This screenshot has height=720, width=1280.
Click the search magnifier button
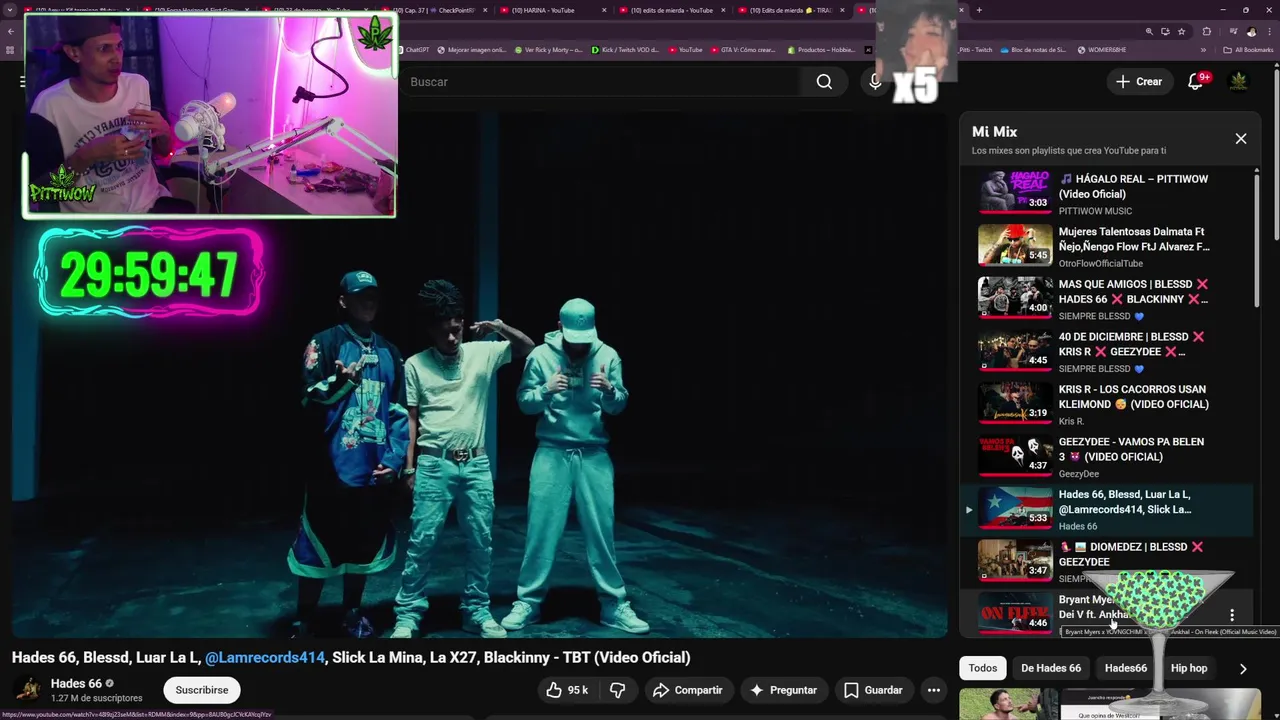pos(824,82)
